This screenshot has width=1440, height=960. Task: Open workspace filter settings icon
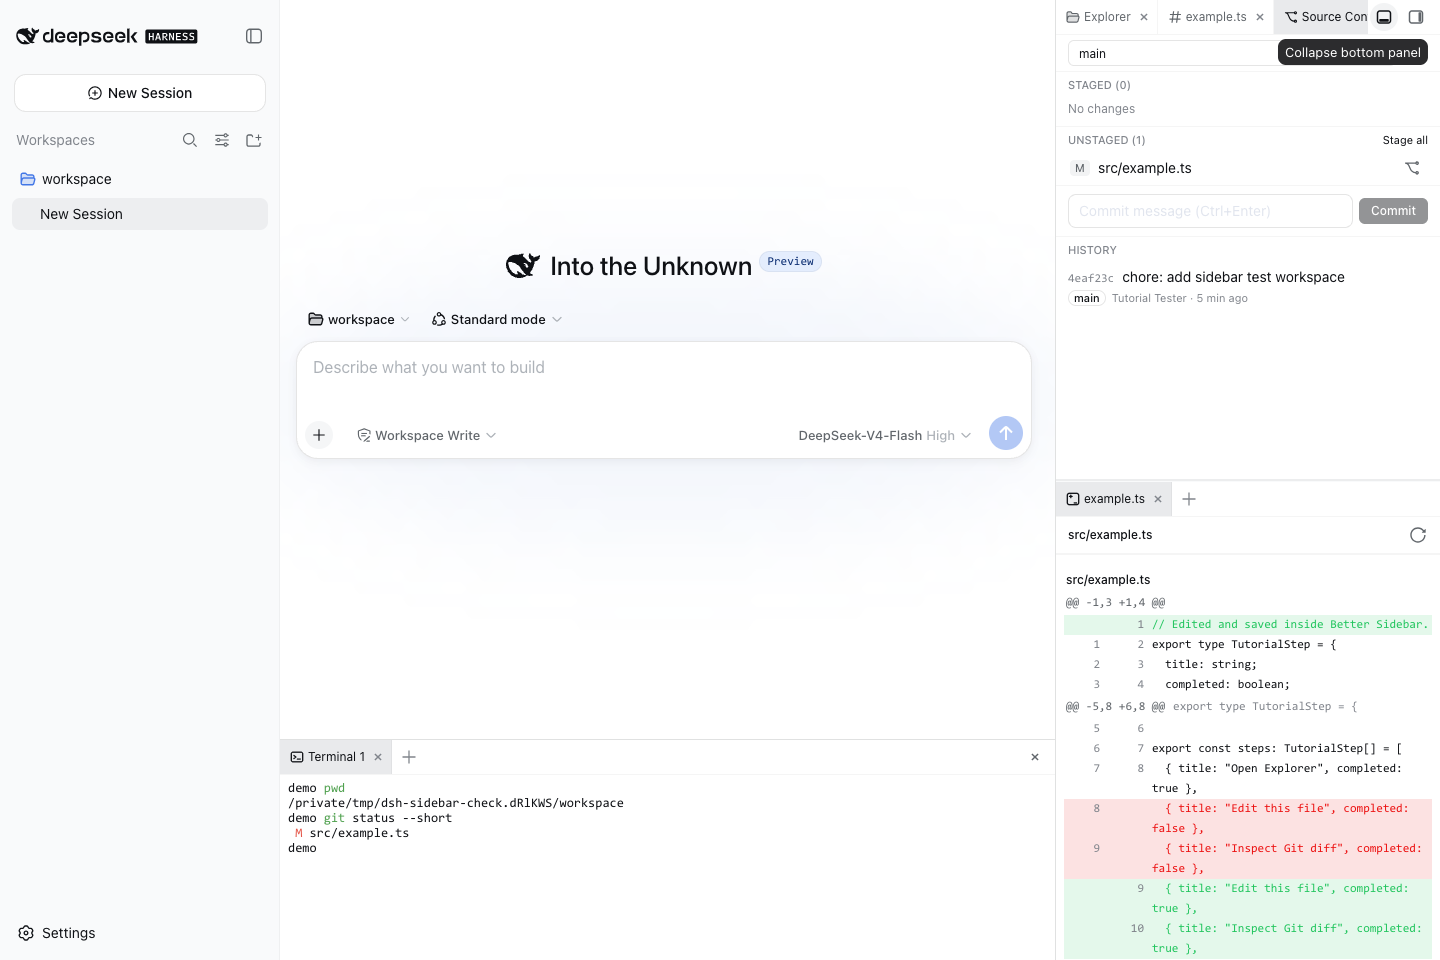pos(222,140)
